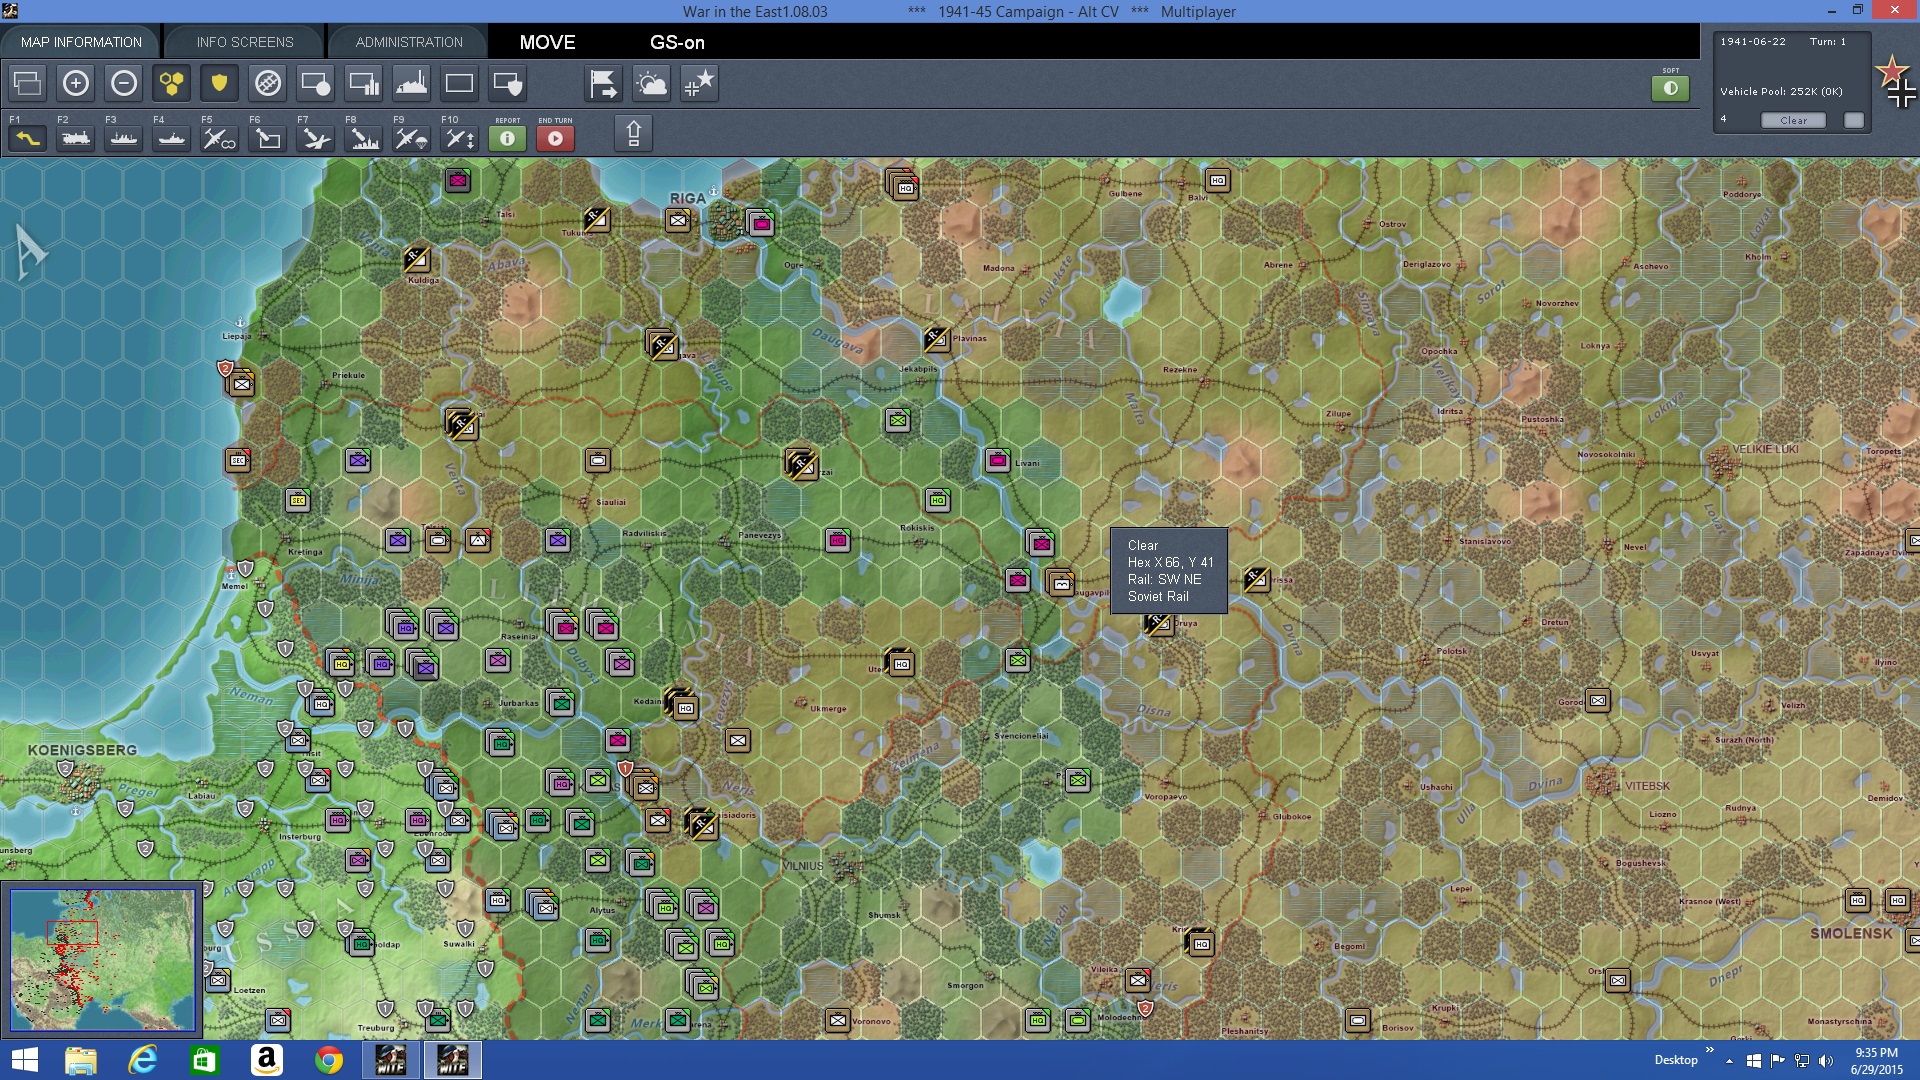Toggle the hex grid honeycomb button
1920x1080 pixels.
(172, 84)
